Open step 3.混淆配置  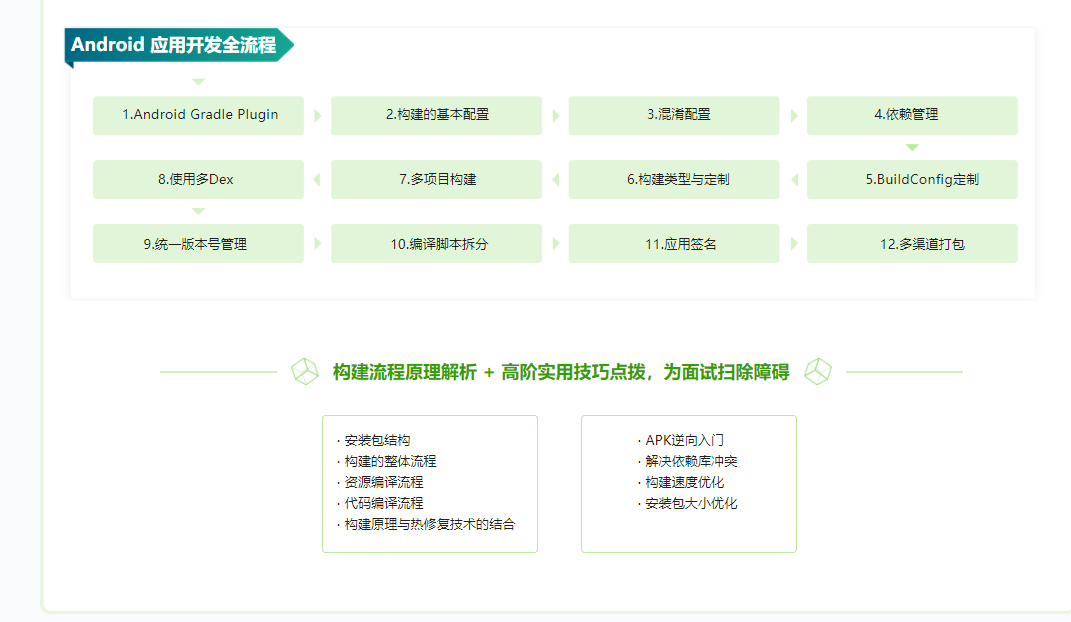tap(674, 115)
